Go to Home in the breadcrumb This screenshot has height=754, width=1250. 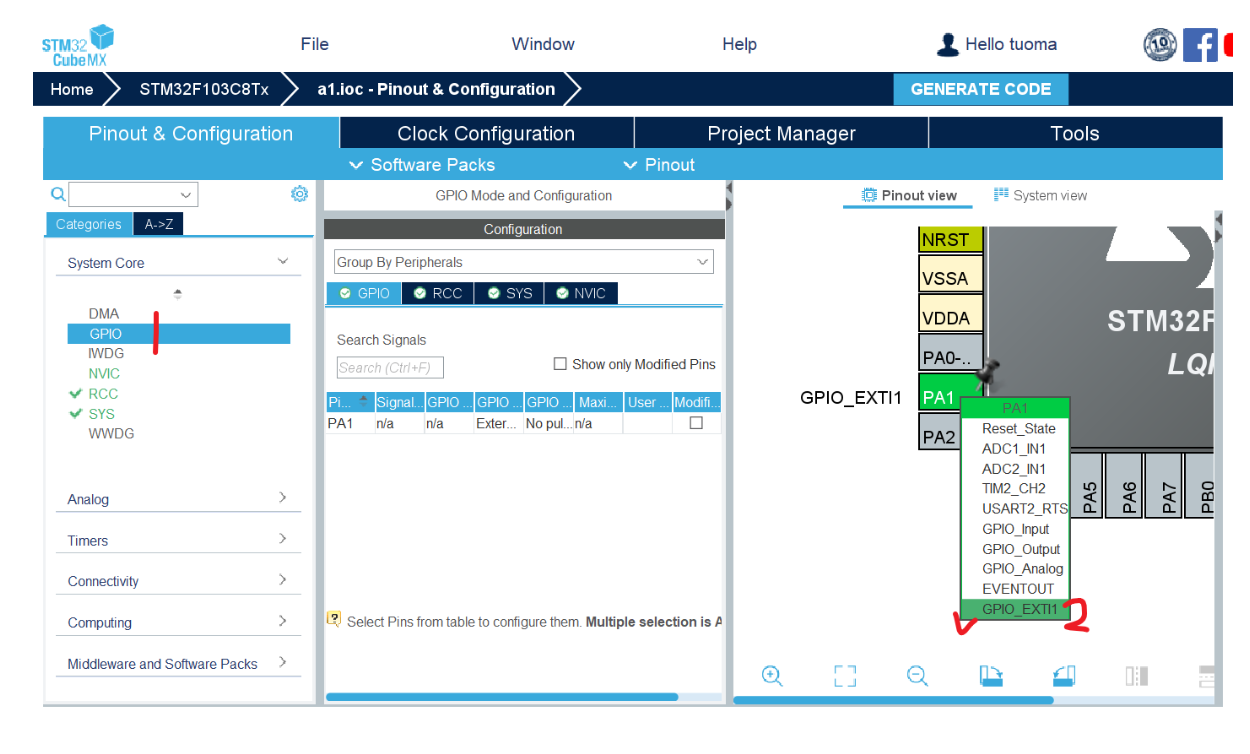pos(72,89)
